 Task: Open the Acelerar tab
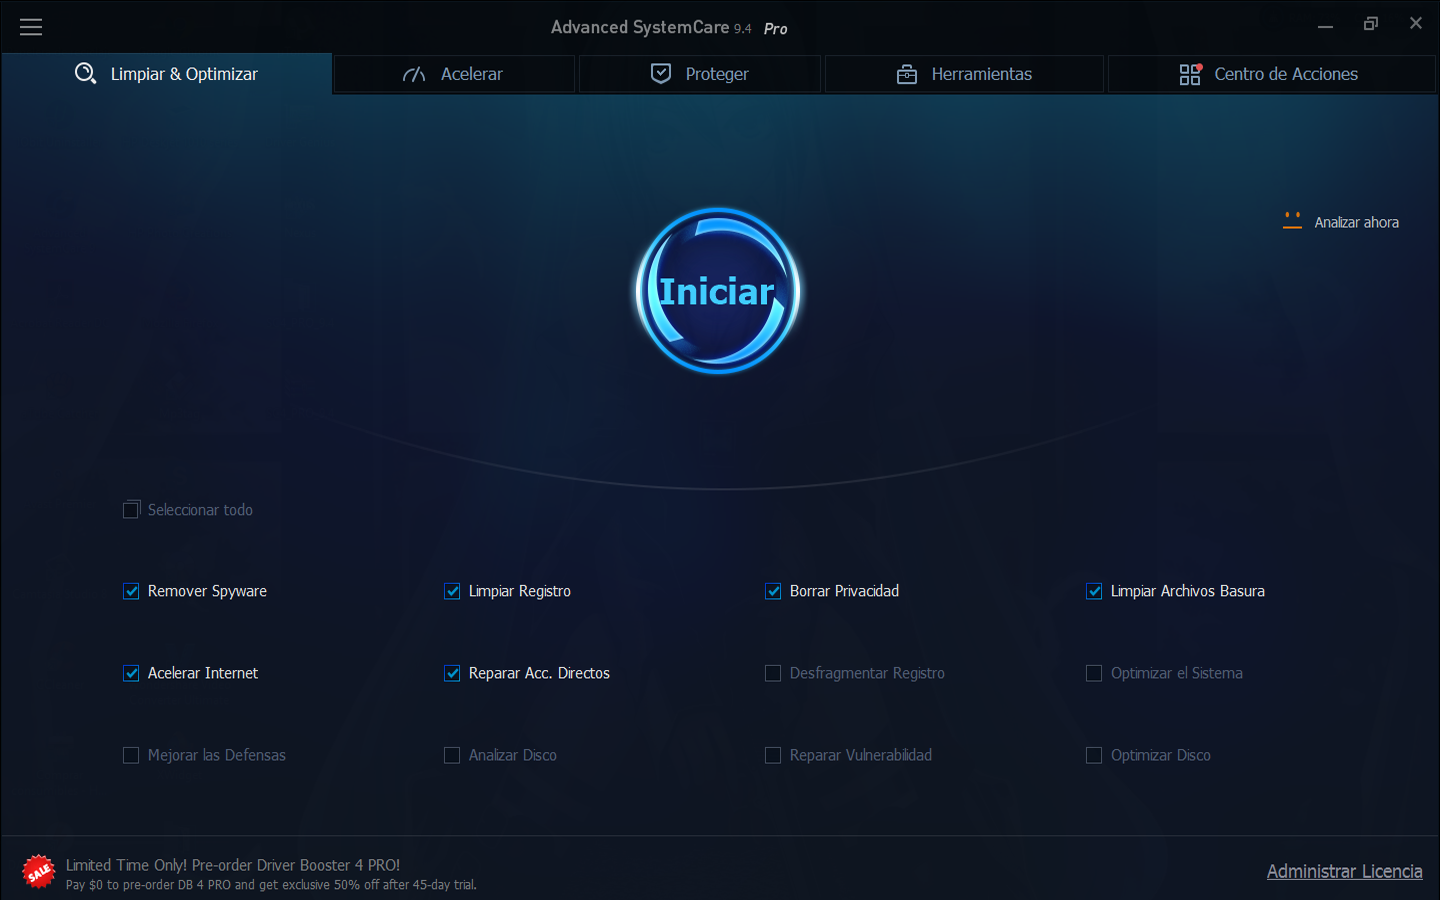454,74
